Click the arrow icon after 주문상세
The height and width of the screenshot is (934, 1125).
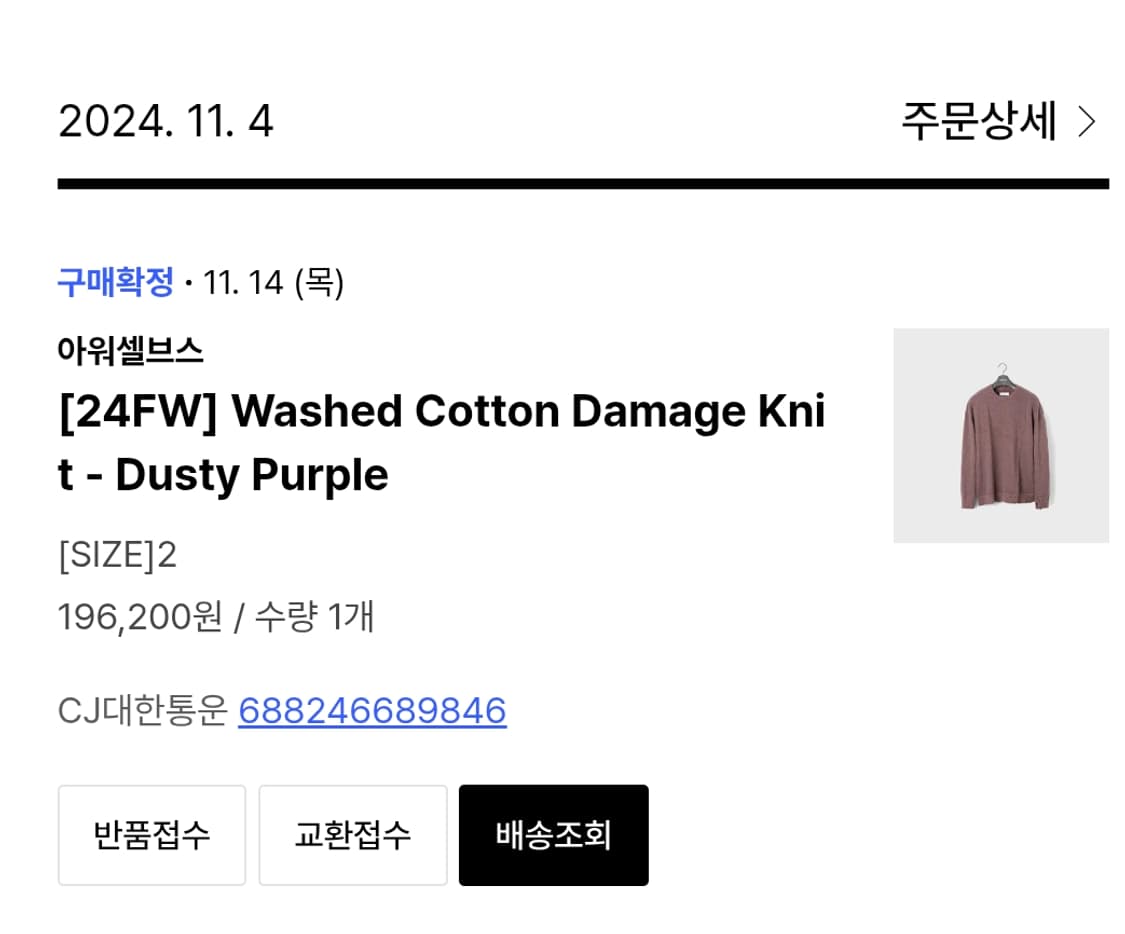tap(1089, 122)
